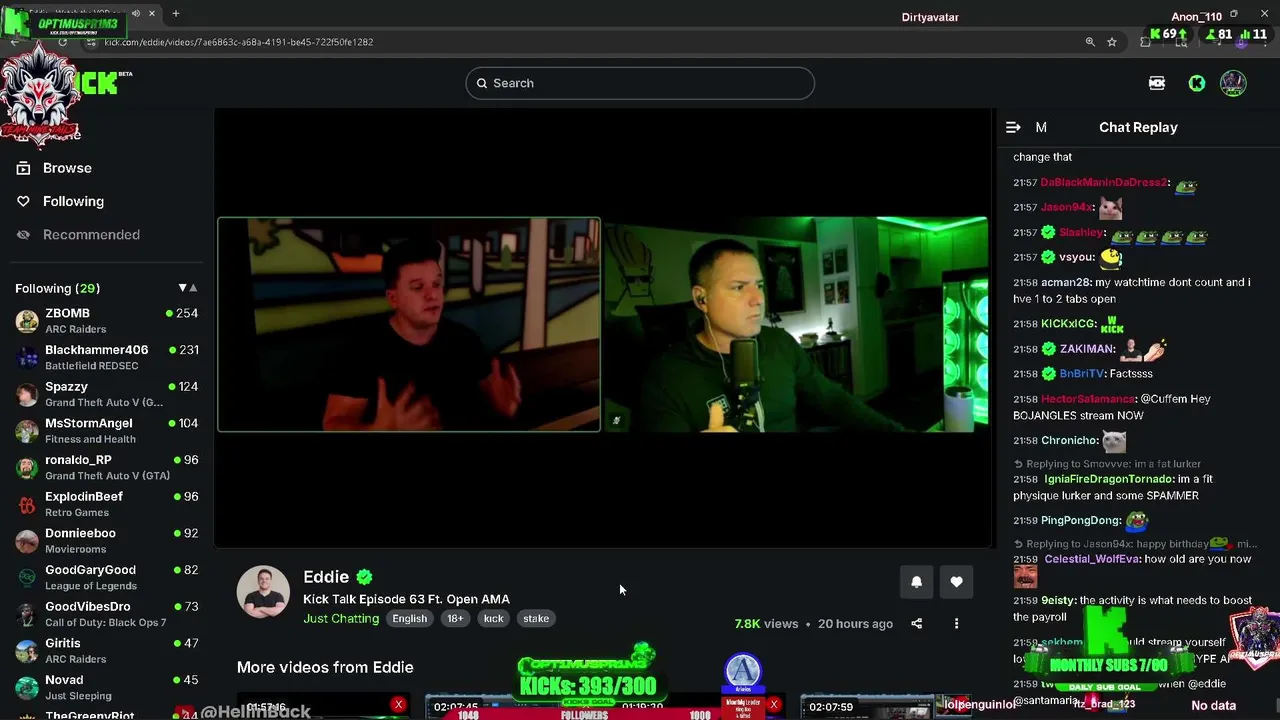Click the green Kick coin icon in header
This screenshot has width=1280, height=720.
pyautogui.click(x=1196, y=83)
